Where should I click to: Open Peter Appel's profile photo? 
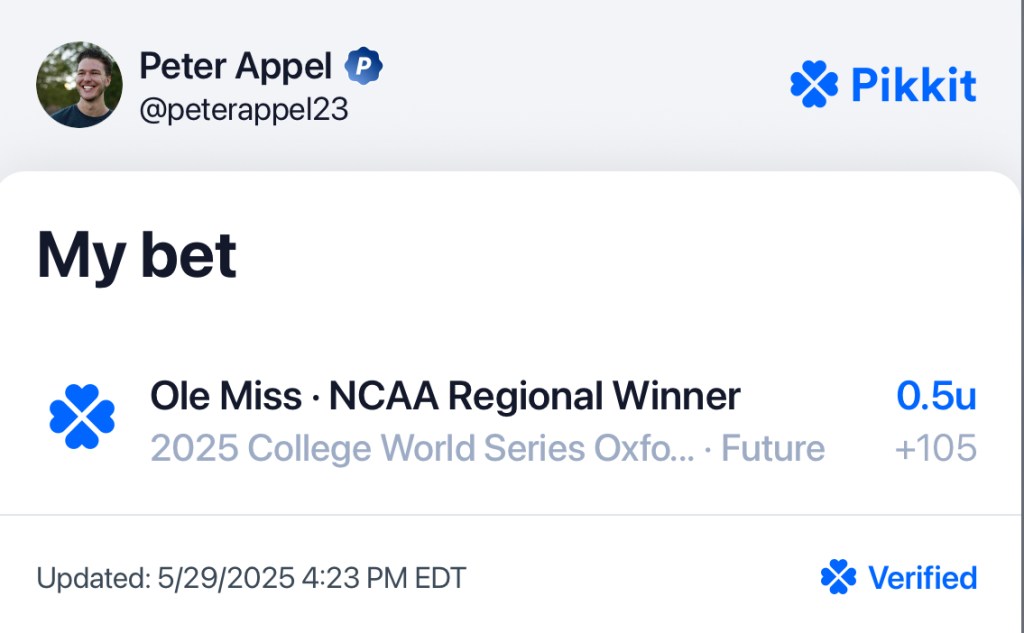pos(79,84)
